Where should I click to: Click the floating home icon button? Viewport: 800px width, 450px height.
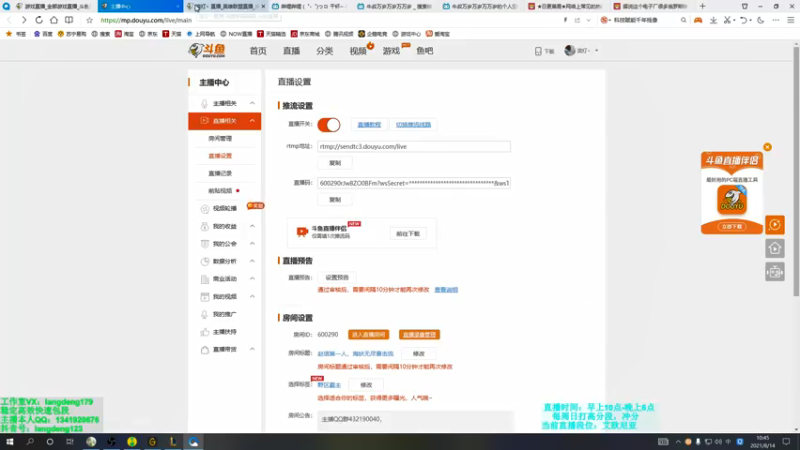pyautogui.click(x=774, y=248)
